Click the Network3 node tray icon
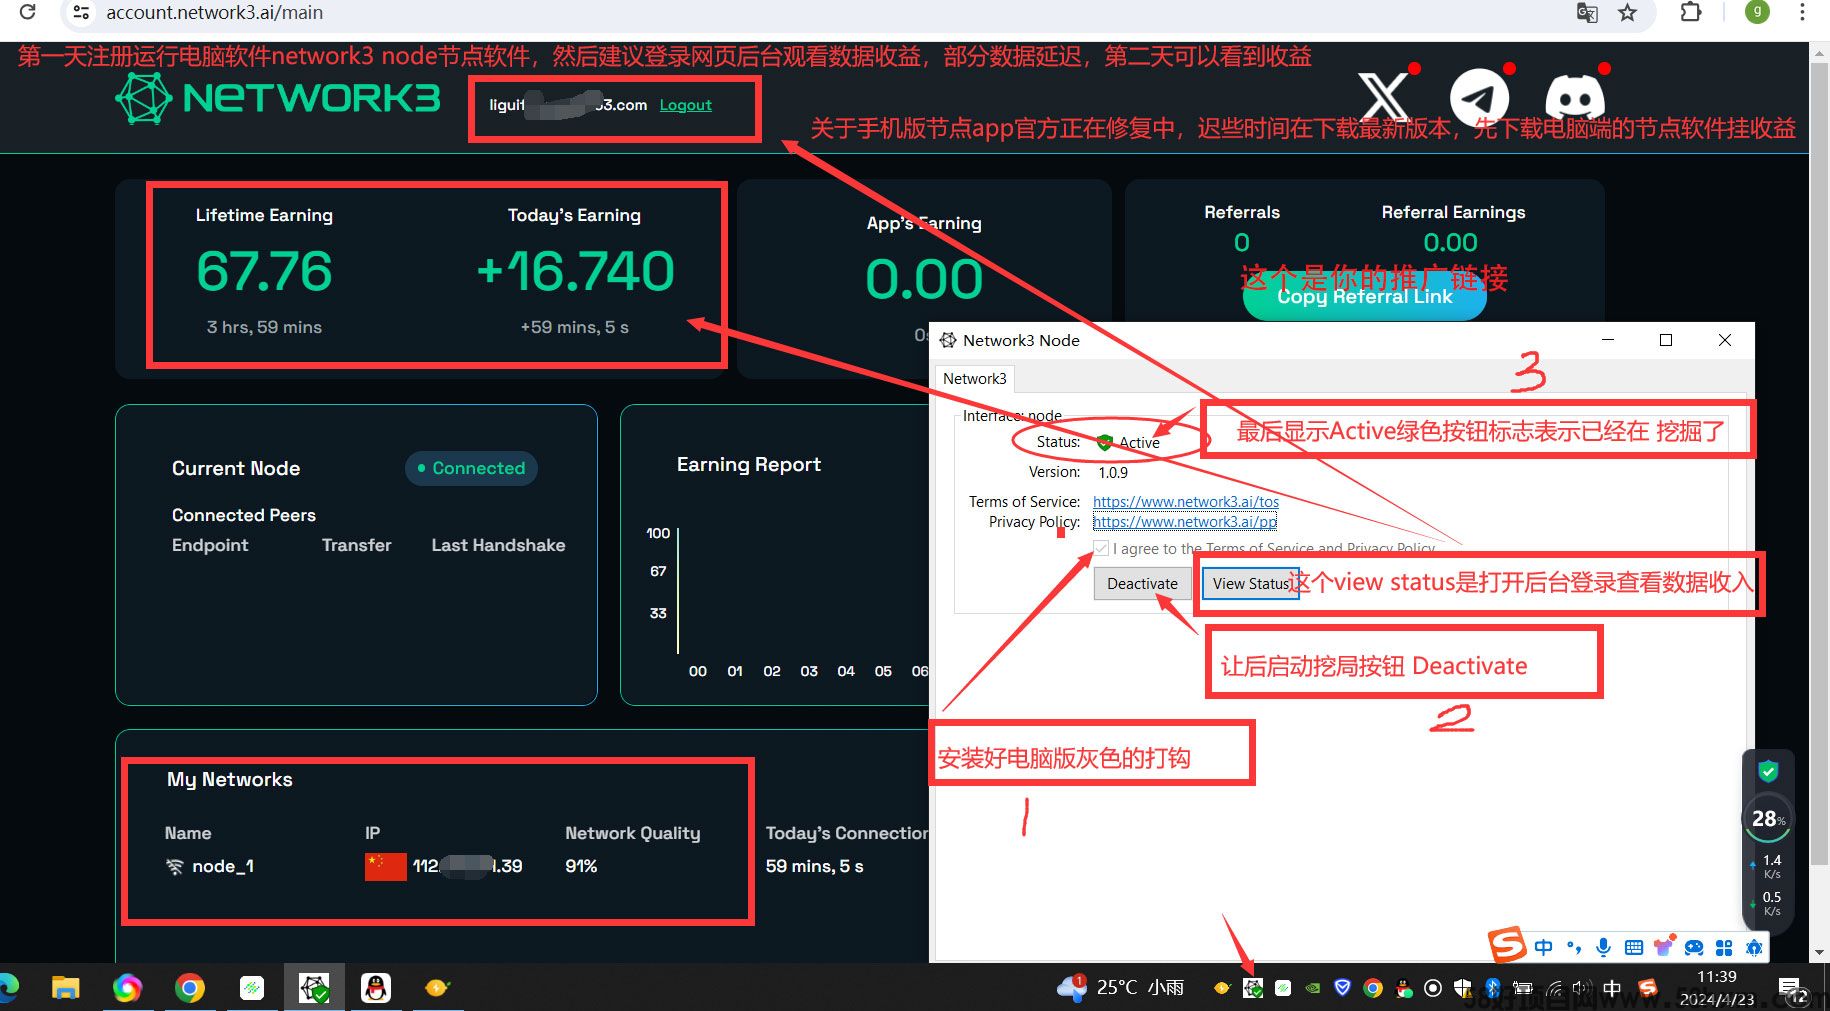The image size is (1830, 1011). coord(1252,988)
